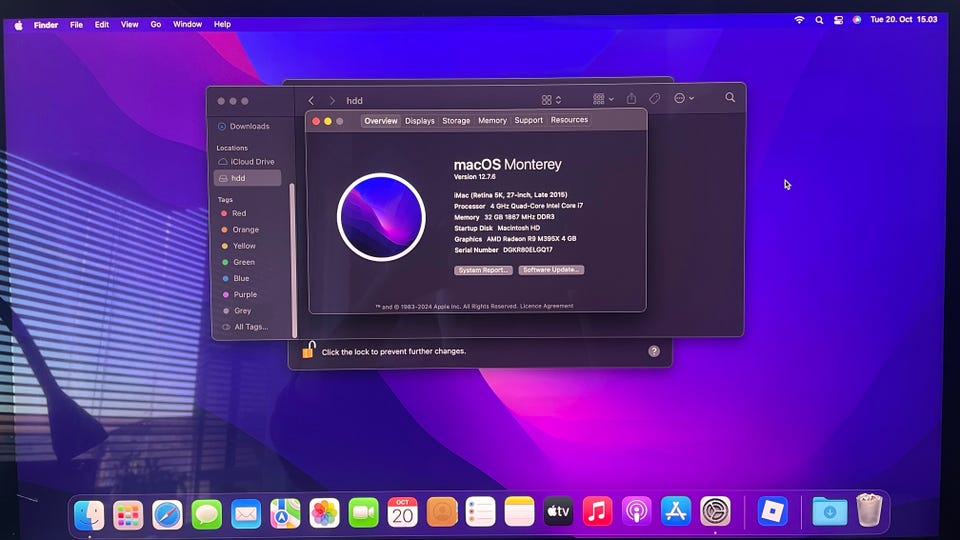This screenshot has height=540, width=960.
Task: Click the Wi-Fi status icon
Action: 799,20
